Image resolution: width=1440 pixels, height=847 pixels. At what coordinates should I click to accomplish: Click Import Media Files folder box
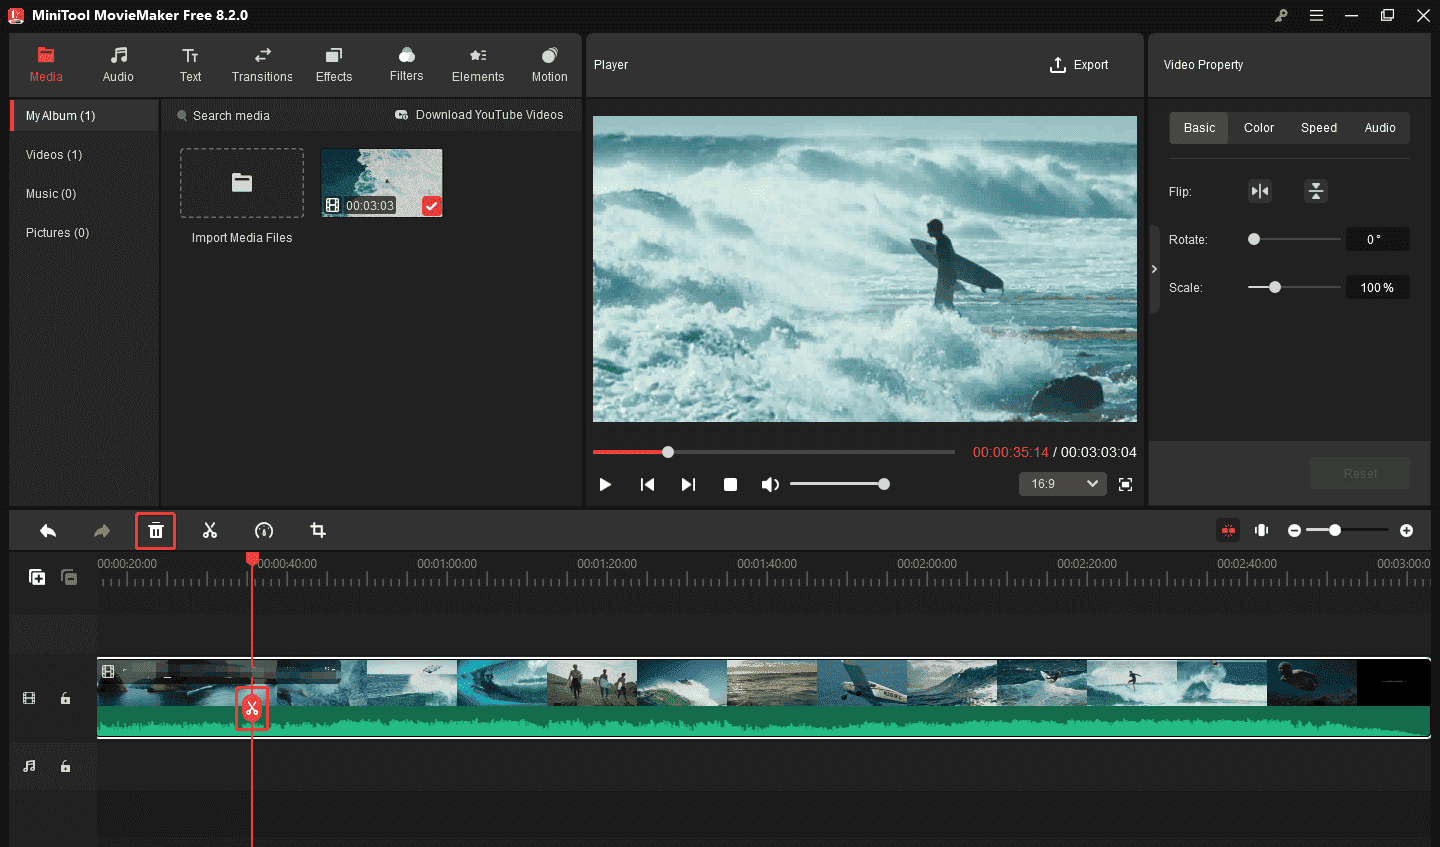242,183
